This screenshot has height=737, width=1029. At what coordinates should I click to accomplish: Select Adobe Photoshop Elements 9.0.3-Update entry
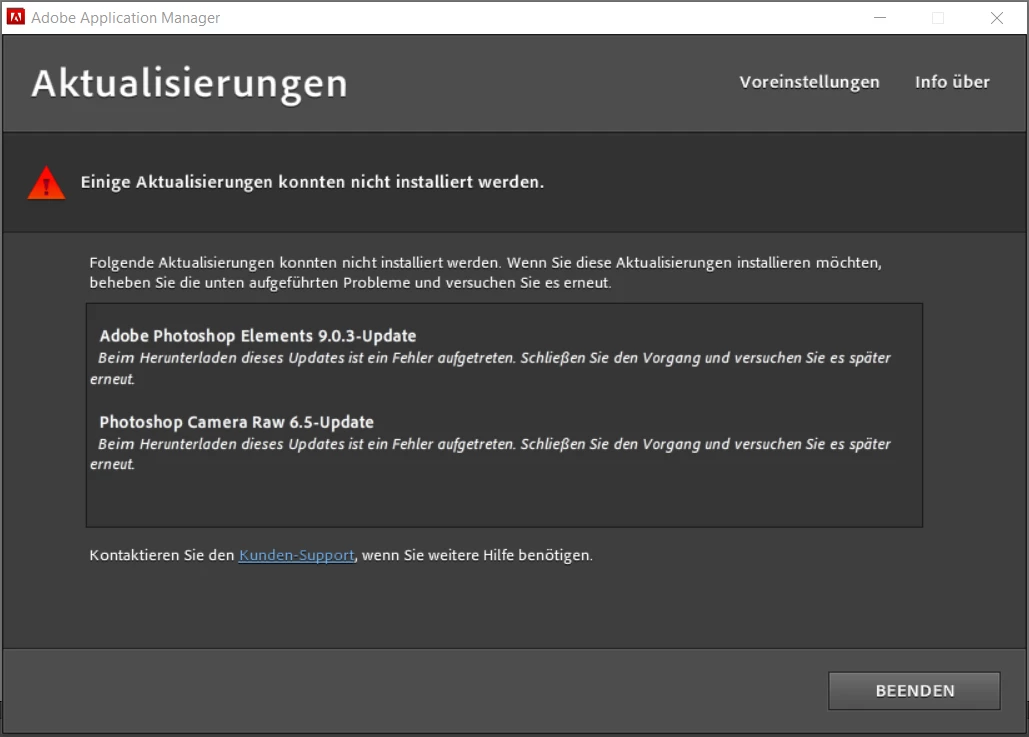(258, 336)
